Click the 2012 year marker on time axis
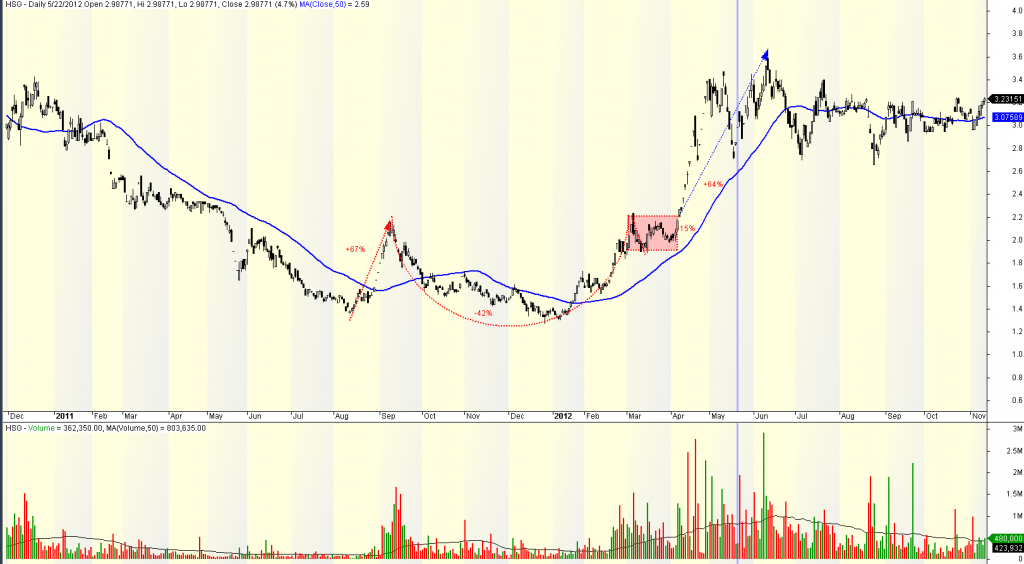The image size is (1024, 564). tap(563, 415)
